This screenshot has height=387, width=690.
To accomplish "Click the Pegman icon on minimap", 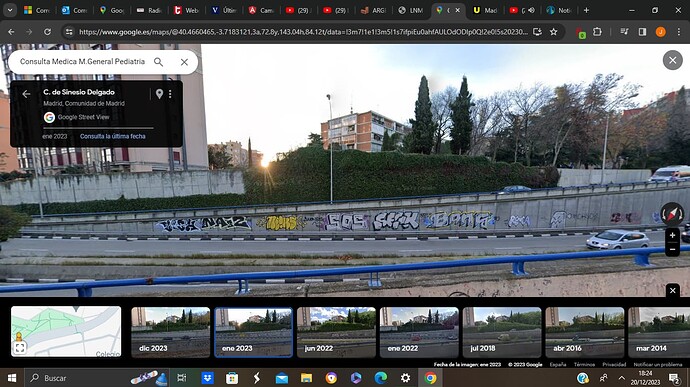I will 19,337.
